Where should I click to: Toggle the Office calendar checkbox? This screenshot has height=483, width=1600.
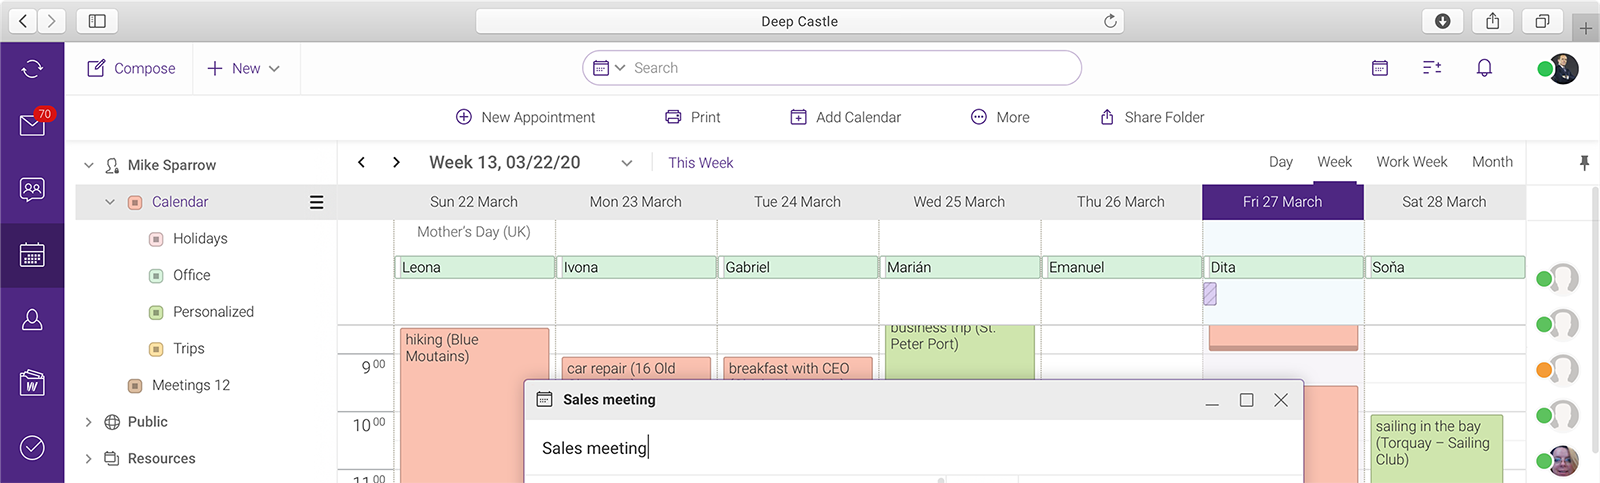(x=156, y=276)
